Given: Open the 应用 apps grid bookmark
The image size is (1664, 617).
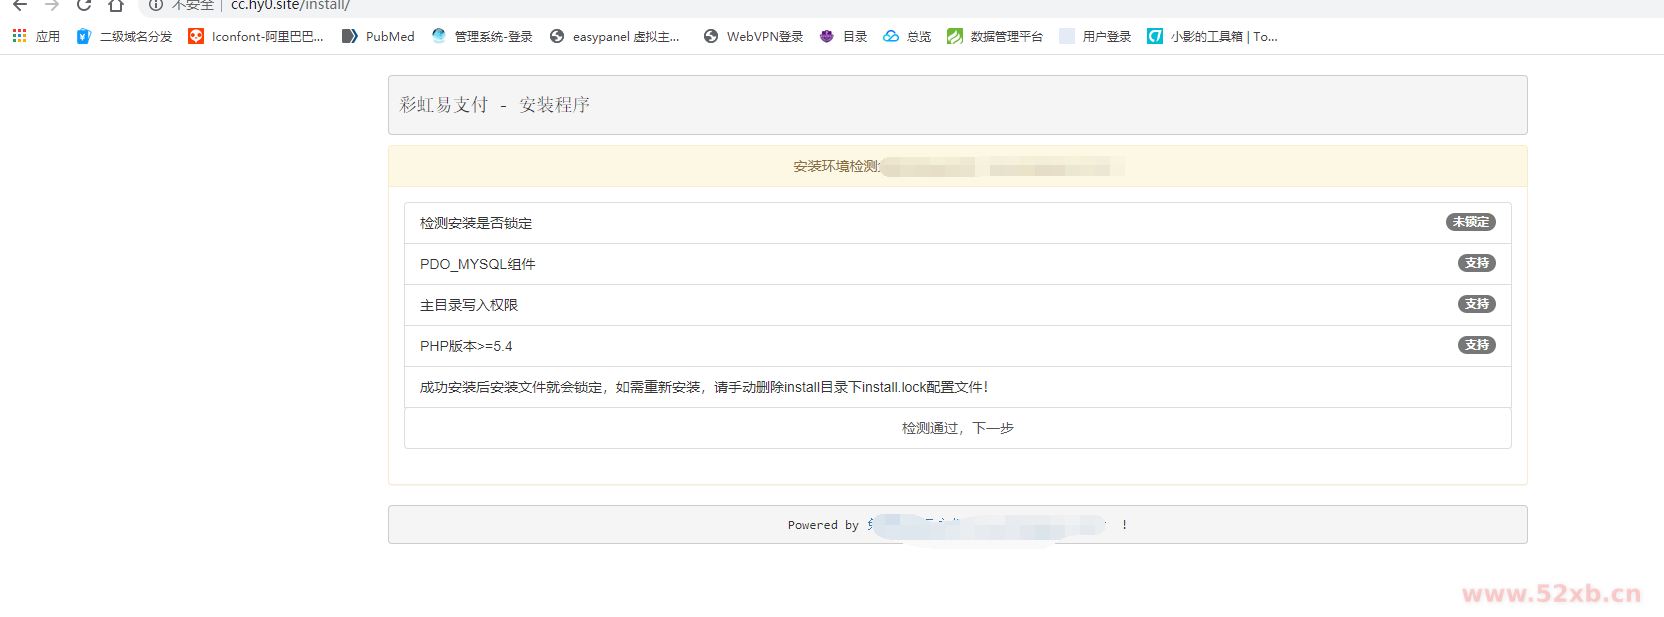Looking at the screenshot, I should pos(36,36).
